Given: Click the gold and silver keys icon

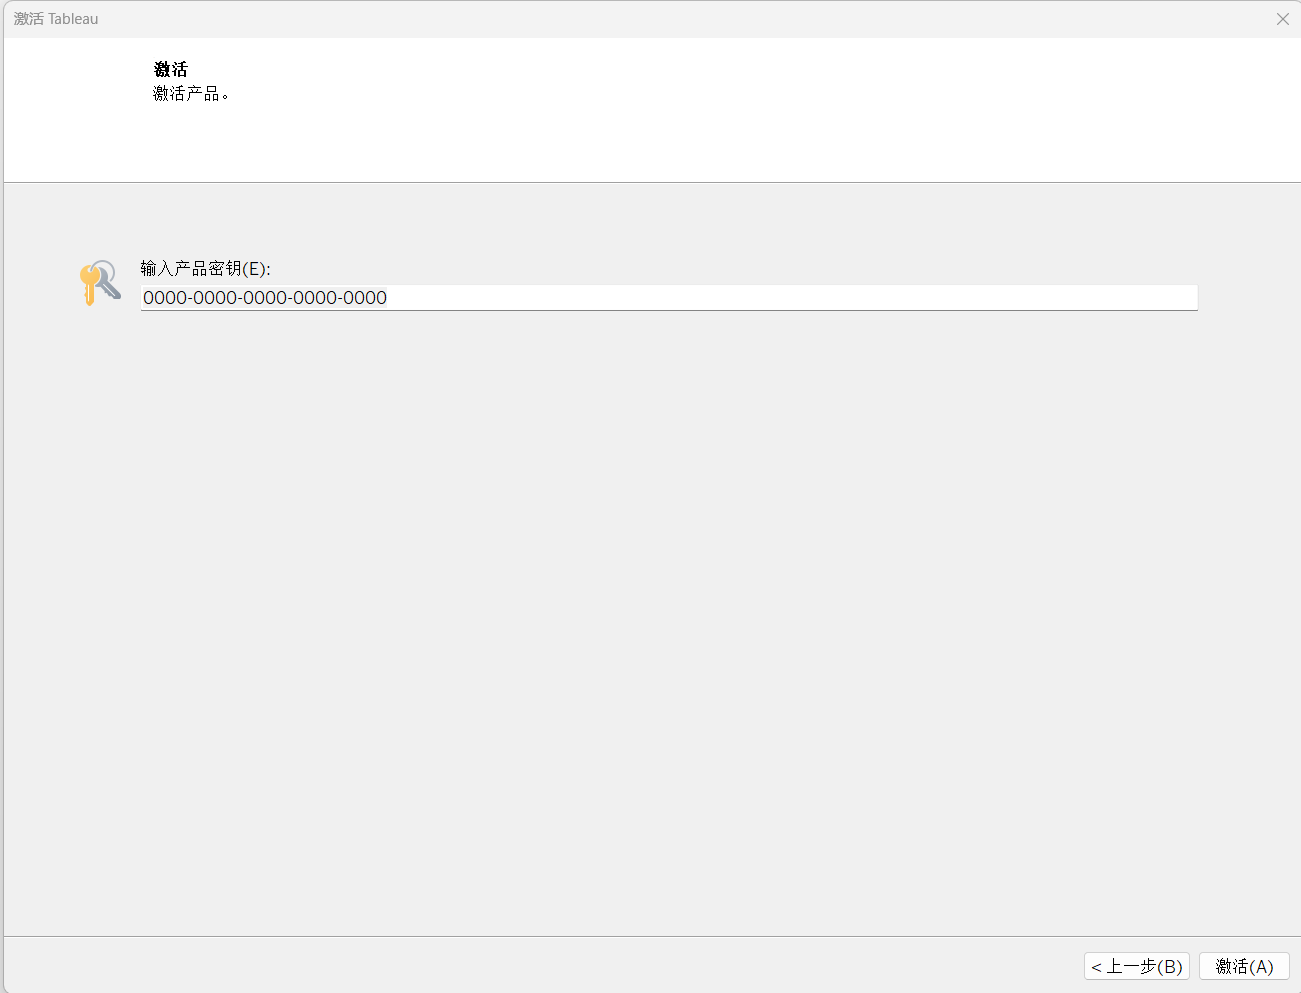Looking at the screenshot, I should pyautogui.click(x=100, y=283).
